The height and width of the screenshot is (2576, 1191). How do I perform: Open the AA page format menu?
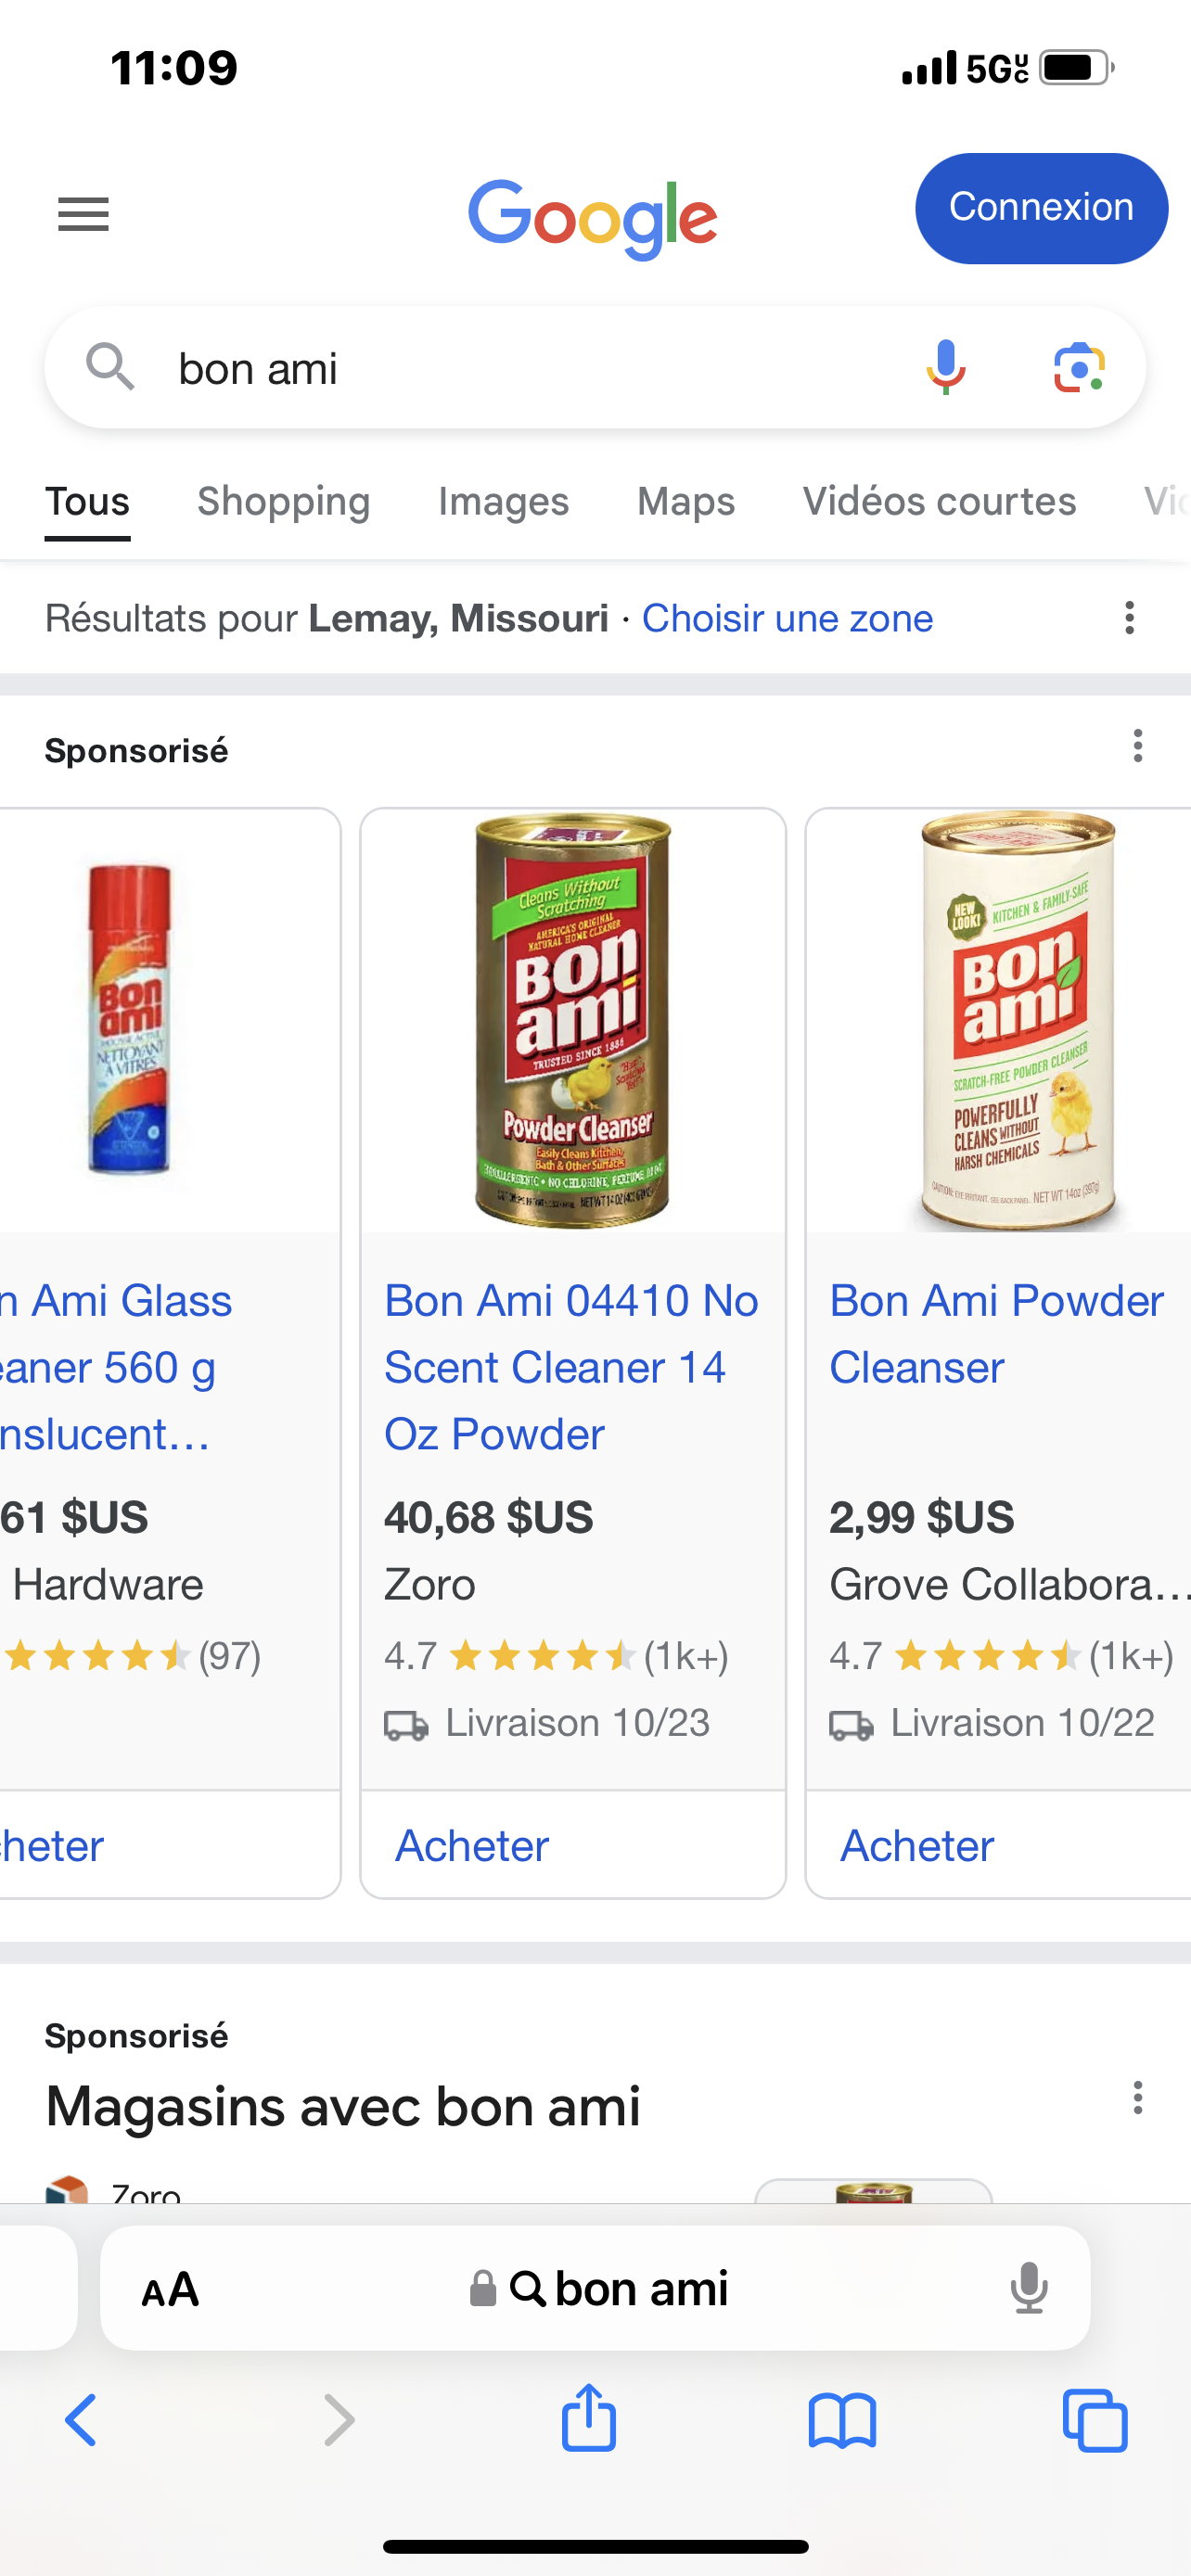(170, 2289)
